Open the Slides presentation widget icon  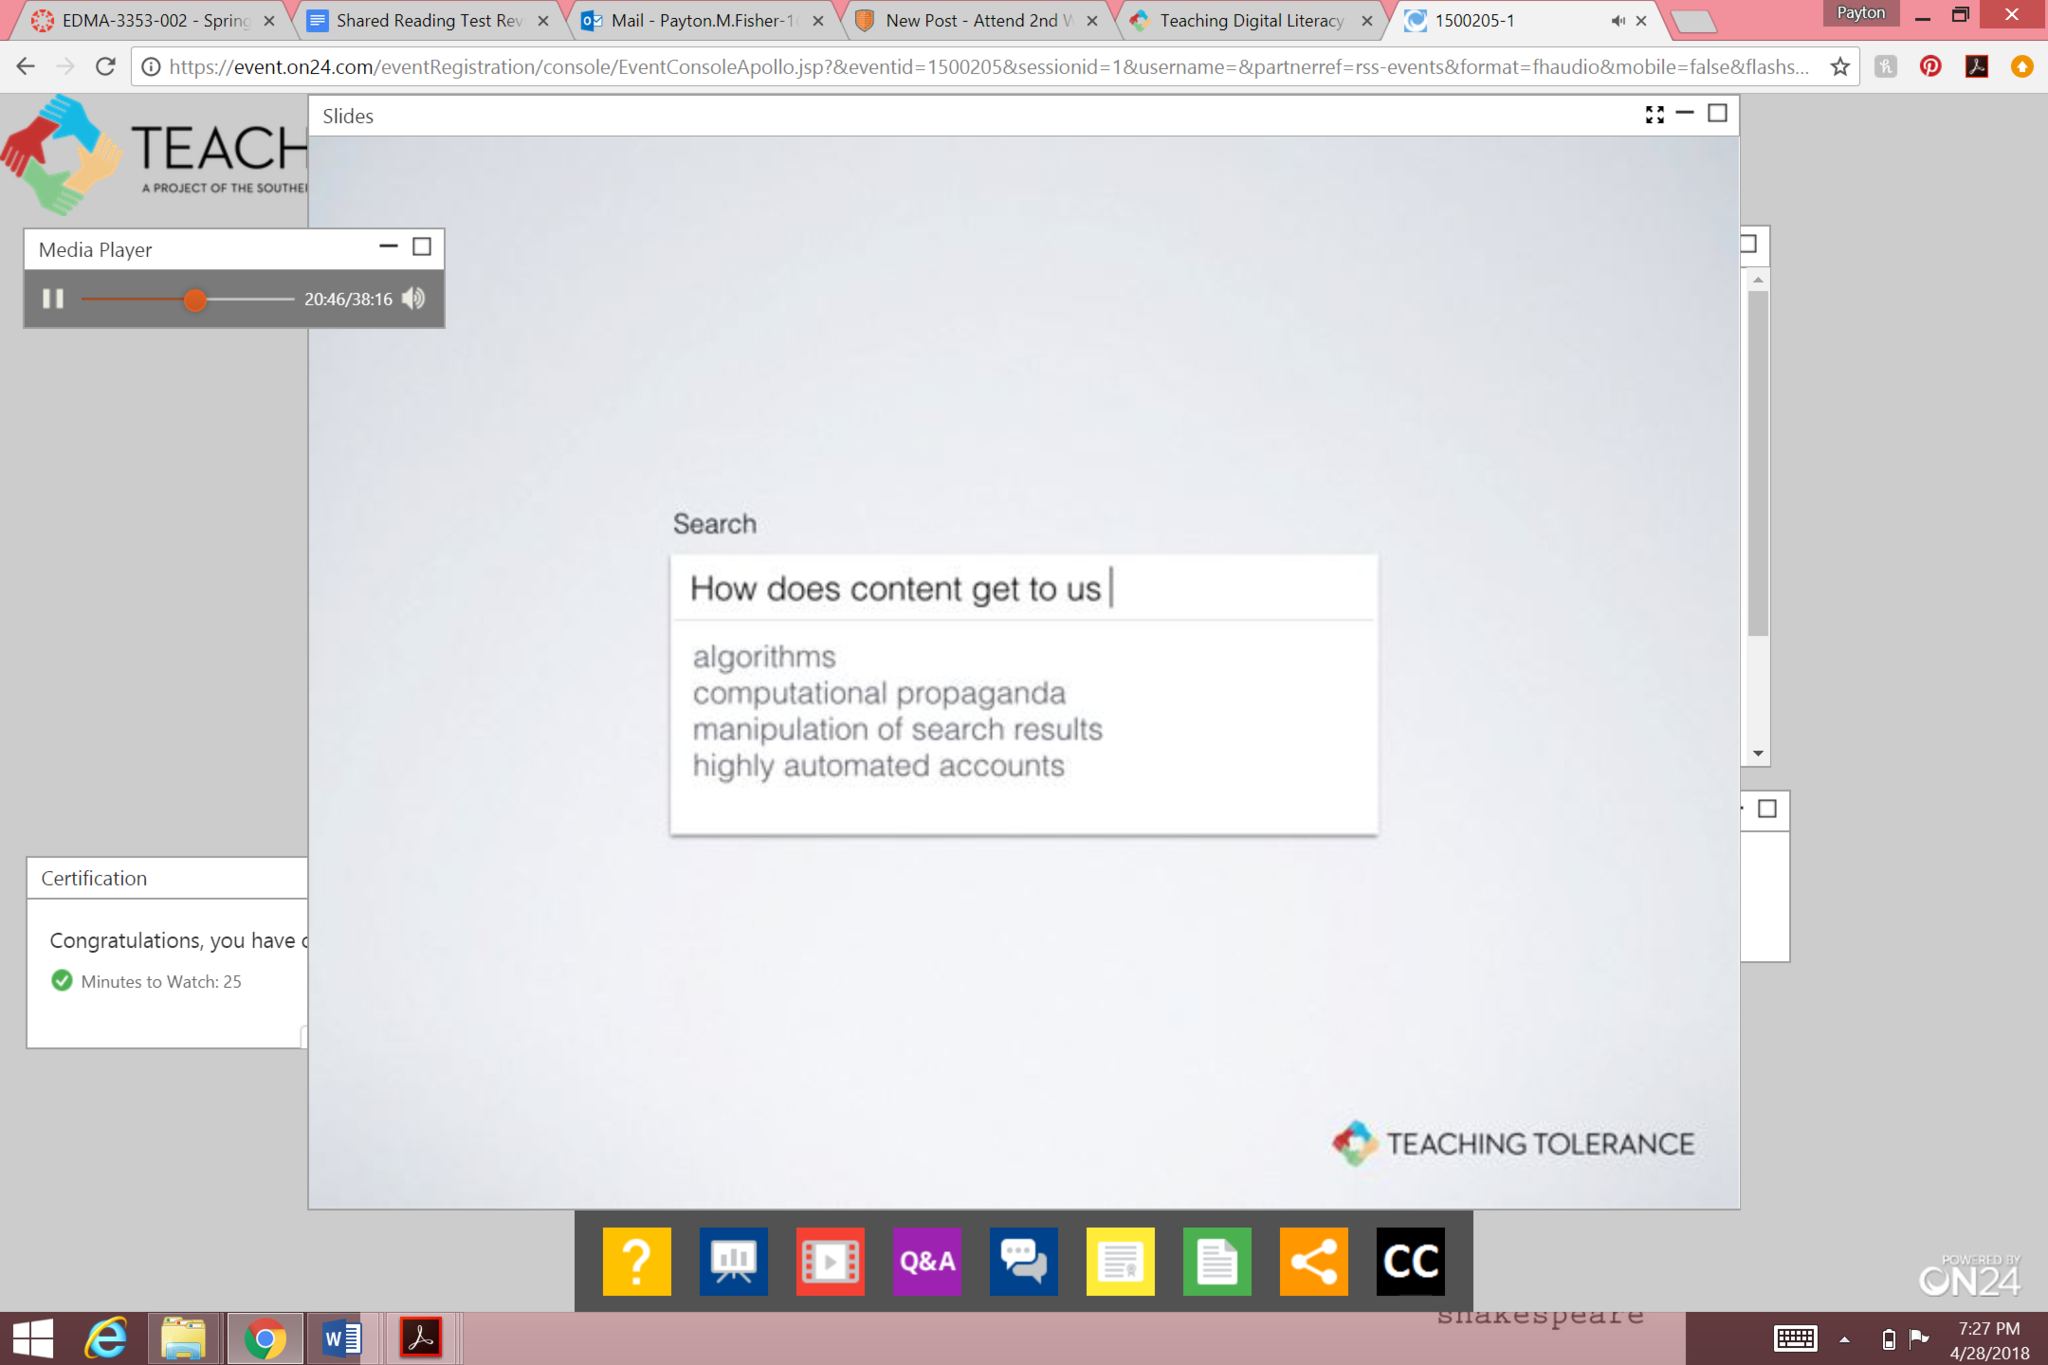[x=733, y=1261]
